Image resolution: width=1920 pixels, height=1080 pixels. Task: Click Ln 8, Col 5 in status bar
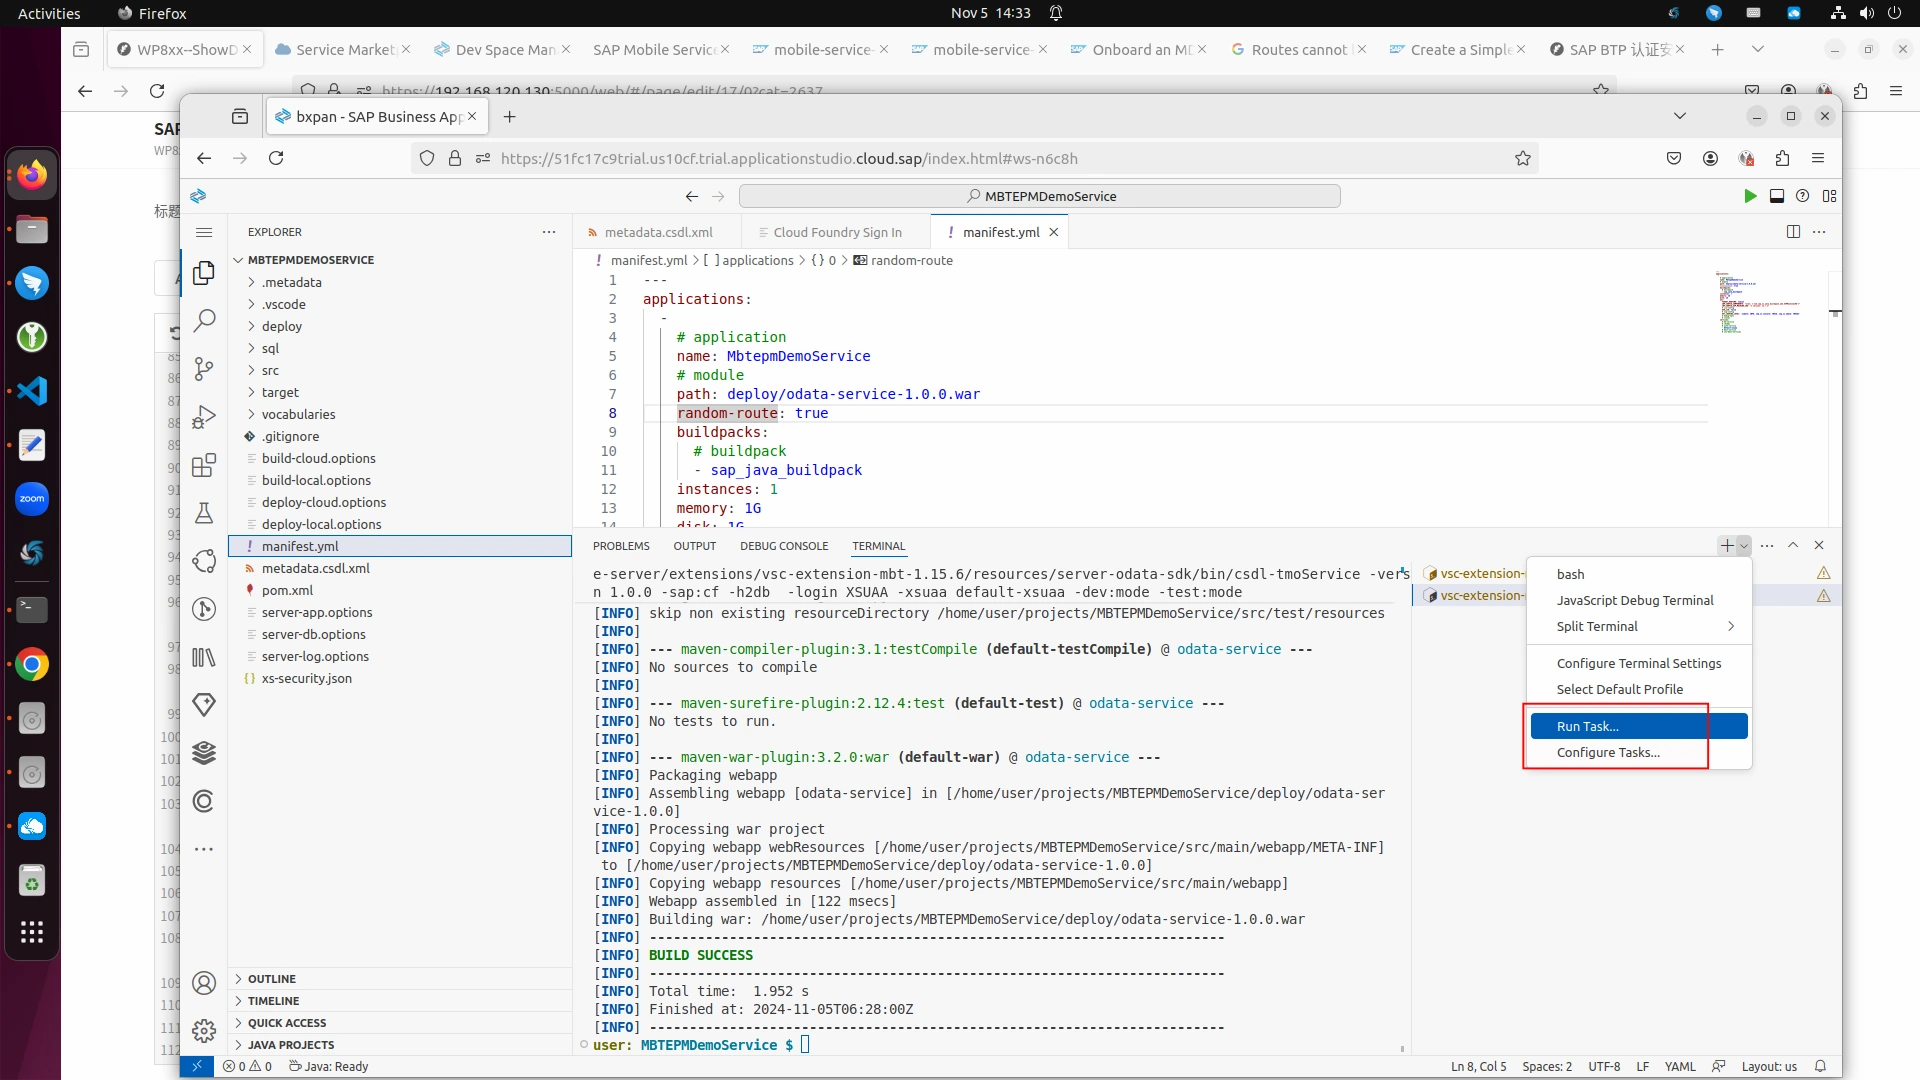click(x=1479, y=1066)
